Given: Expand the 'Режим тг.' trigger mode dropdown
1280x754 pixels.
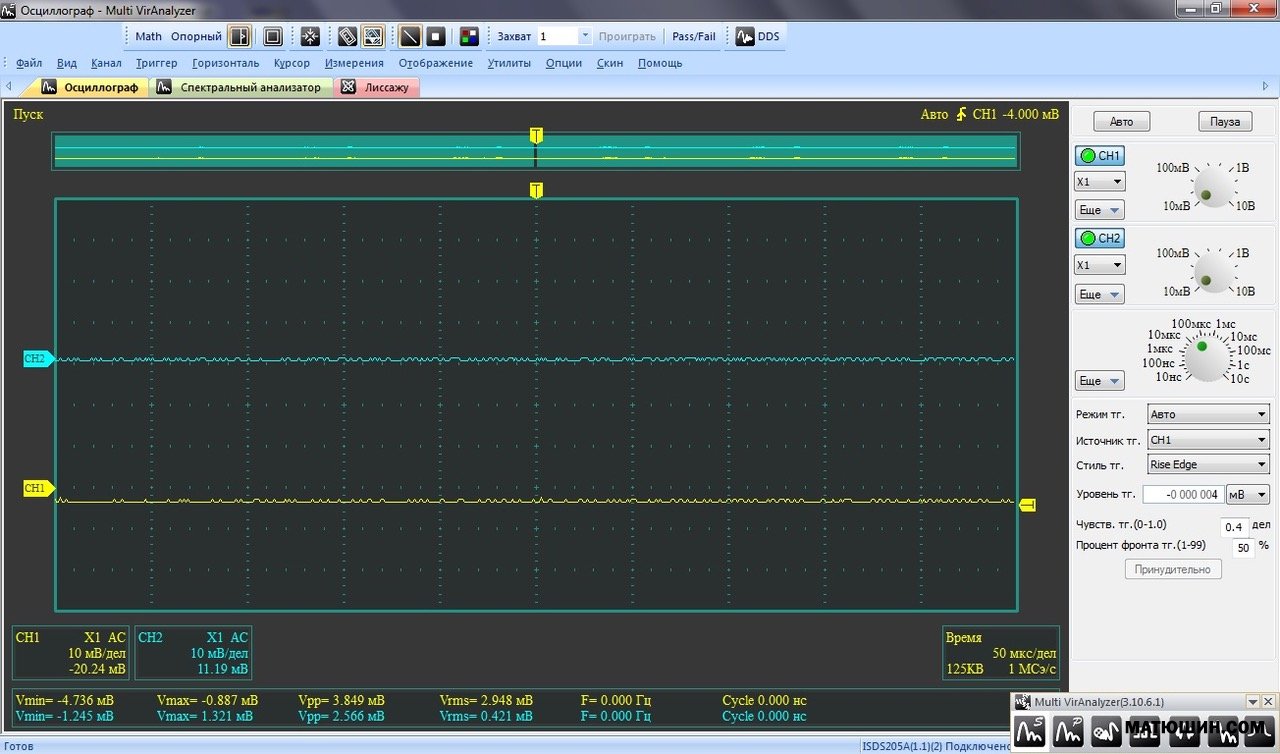Looking at the screenshot, I should coord(1207,414).
